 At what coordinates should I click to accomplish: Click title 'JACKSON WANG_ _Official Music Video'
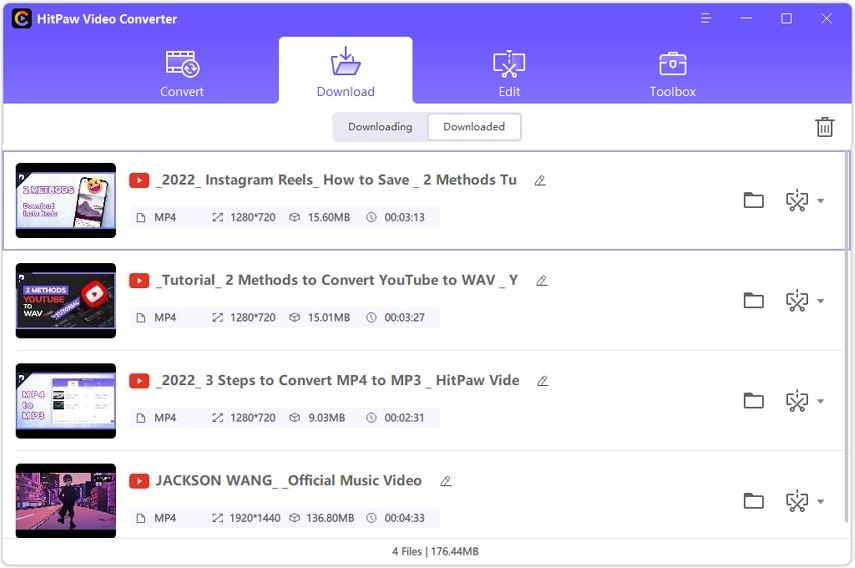click(288, 481)
